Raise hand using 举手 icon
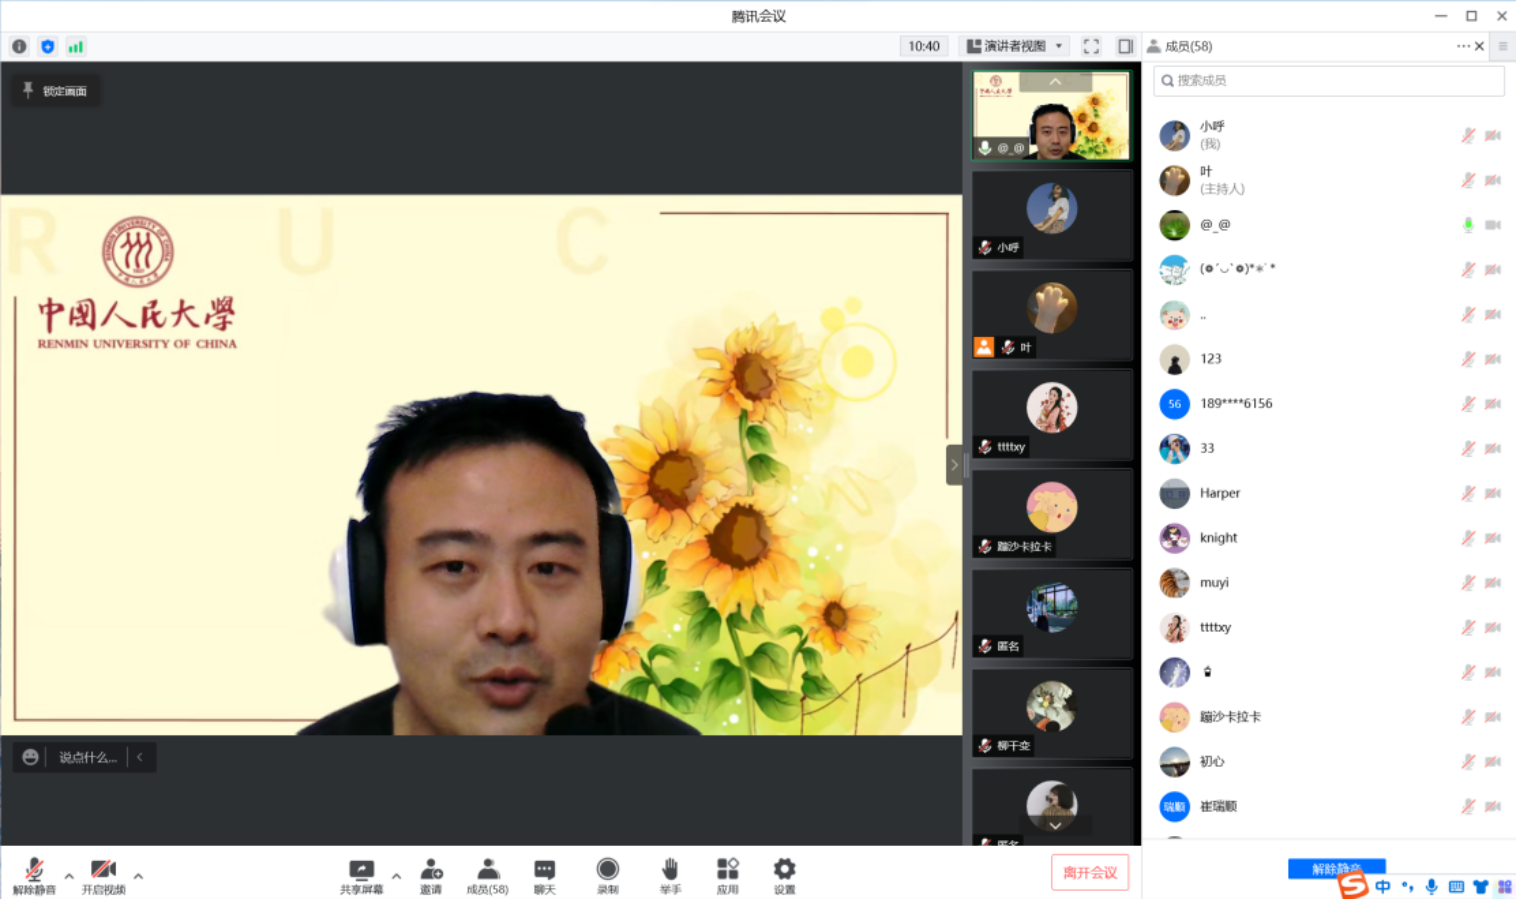Screen dimensions: 1517x899 (670, 874)
